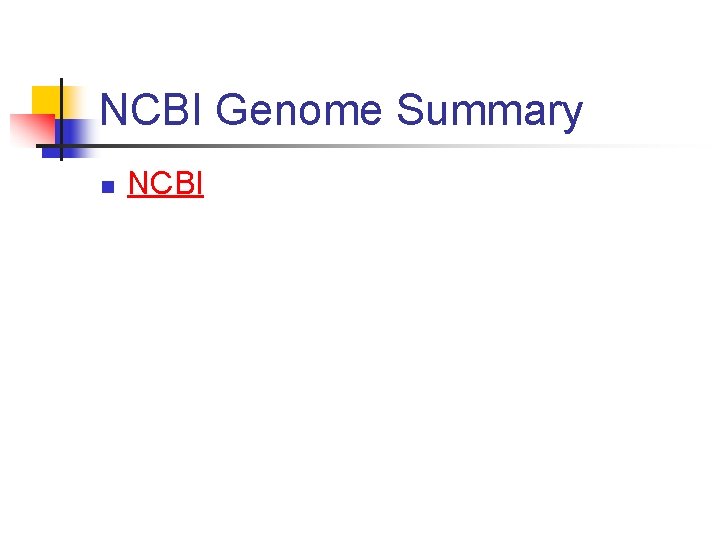This screenshot has width=720, height=540.
Task: Select the yellow square decoration
Action: [45, 100]
